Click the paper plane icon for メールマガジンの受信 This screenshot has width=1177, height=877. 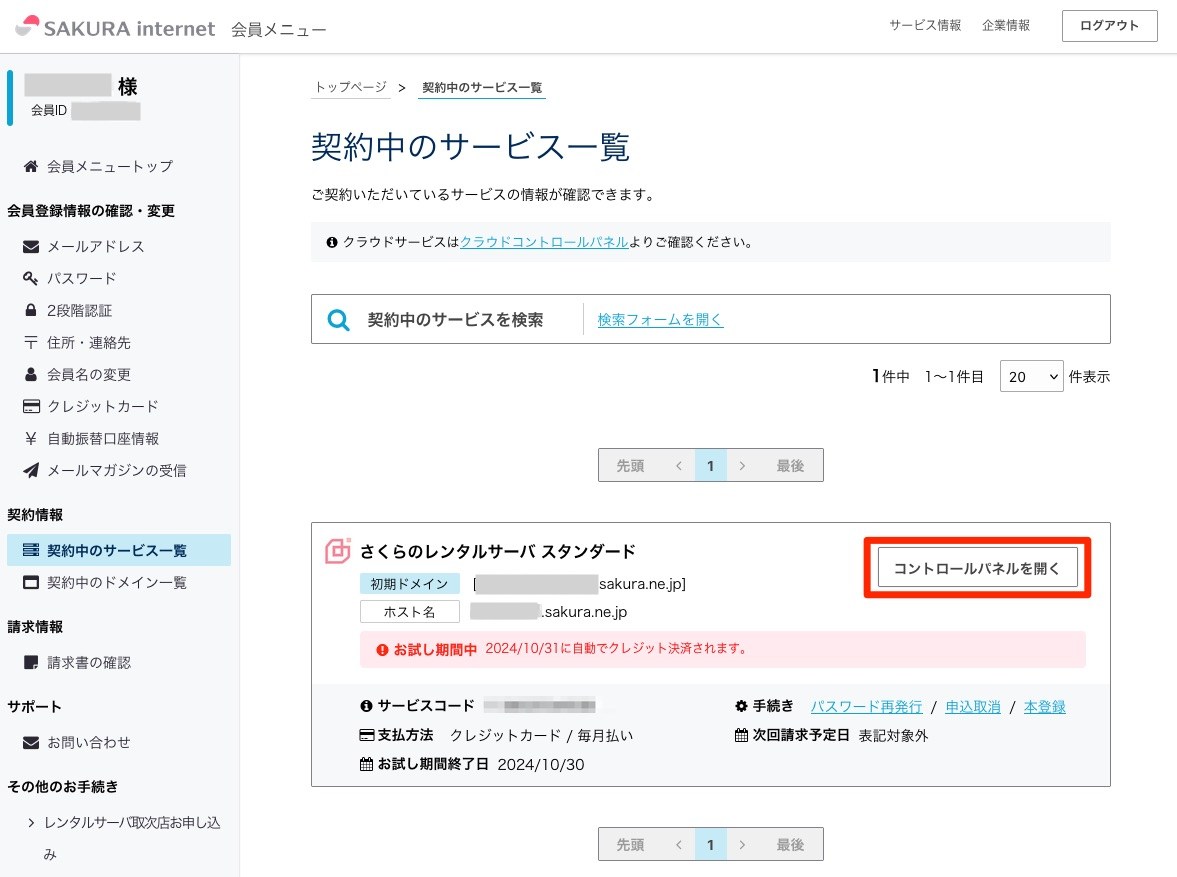pyautogui.click(x=31, y=470)
